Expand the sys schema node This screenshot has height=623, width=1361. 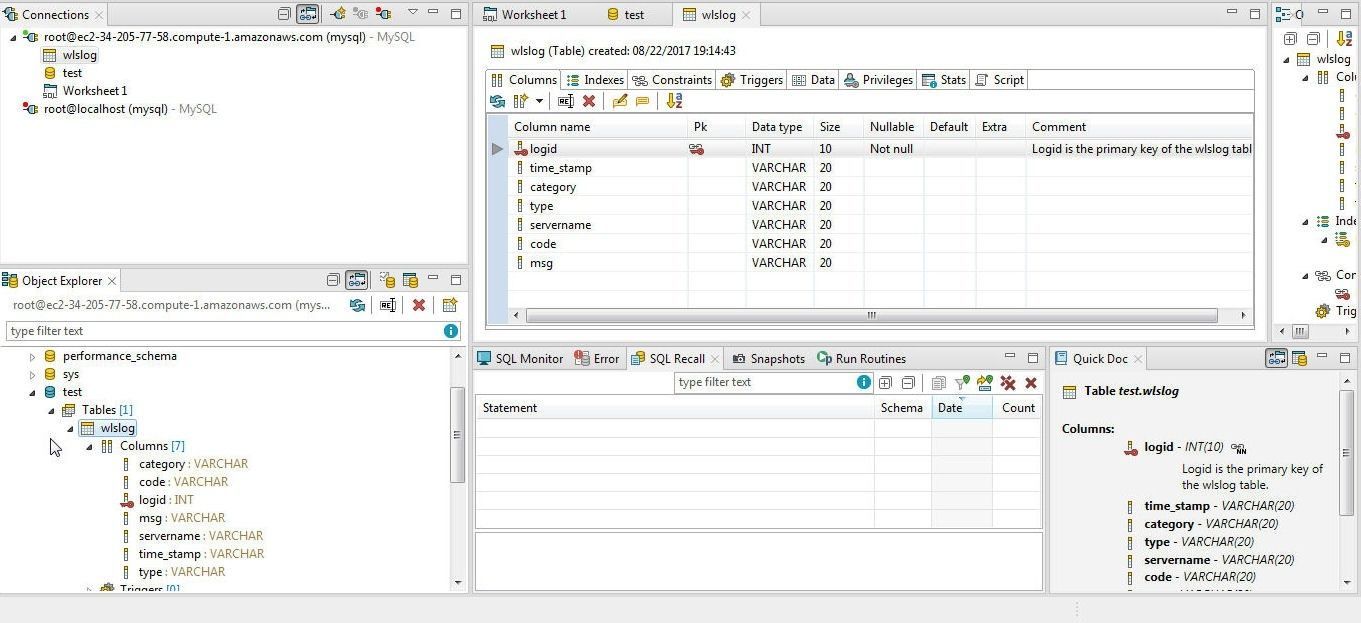point(33,375)
